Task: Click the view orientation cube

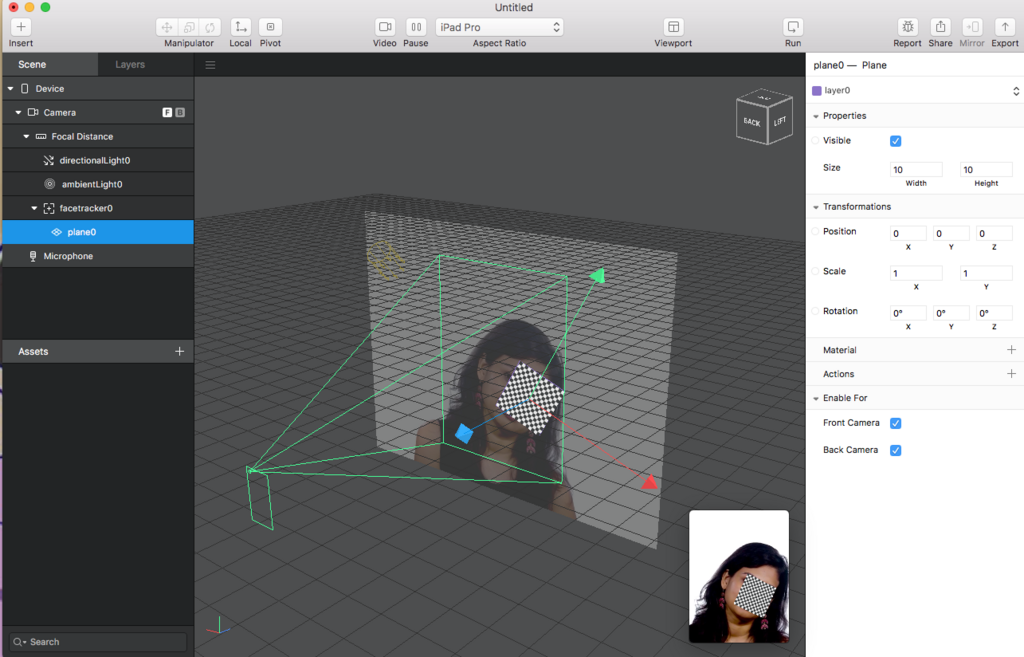Action: (763, 116)
